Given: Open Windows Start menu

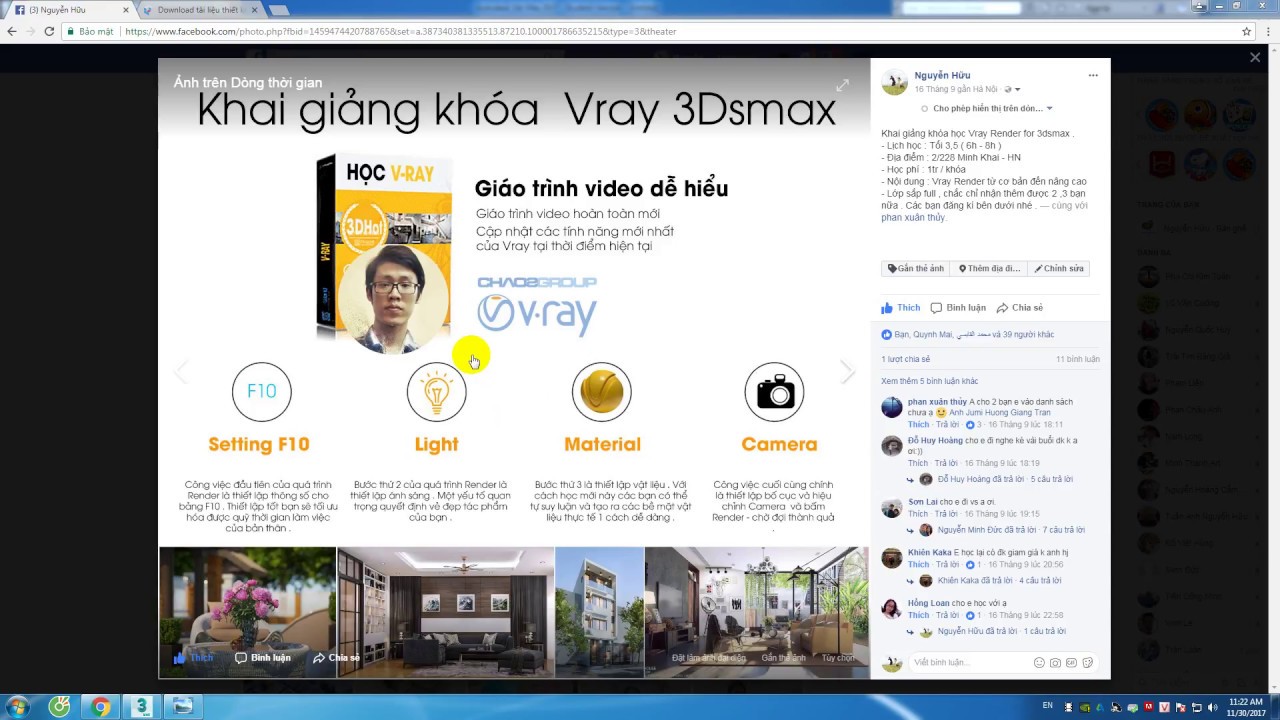Looking at the screenshot, I should pos(17,707).
